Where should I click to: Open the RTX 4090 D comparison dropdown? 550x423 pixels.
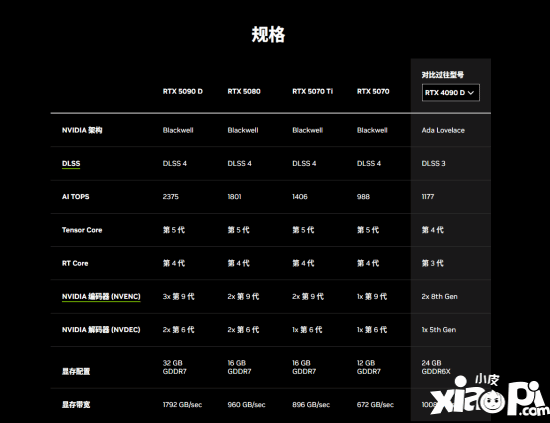[x=451, y=93]
